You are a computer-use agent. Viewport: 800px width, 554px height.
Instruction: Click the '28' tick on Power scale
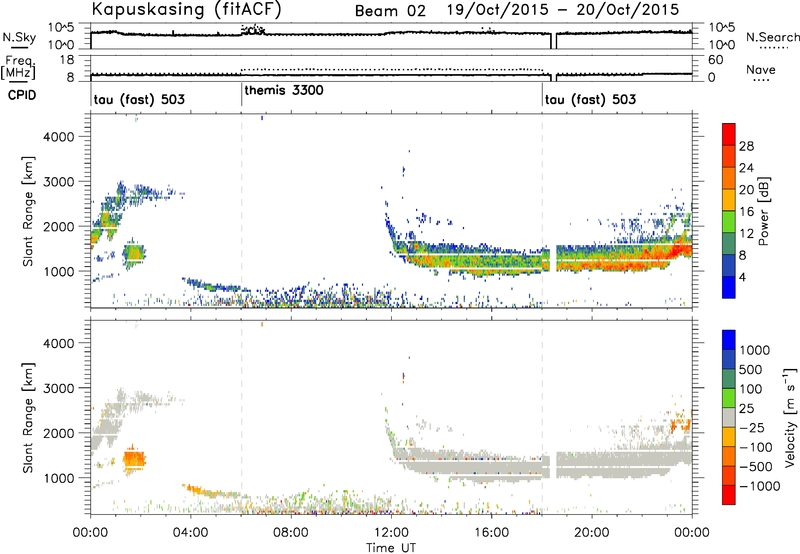tap(746, 146)
